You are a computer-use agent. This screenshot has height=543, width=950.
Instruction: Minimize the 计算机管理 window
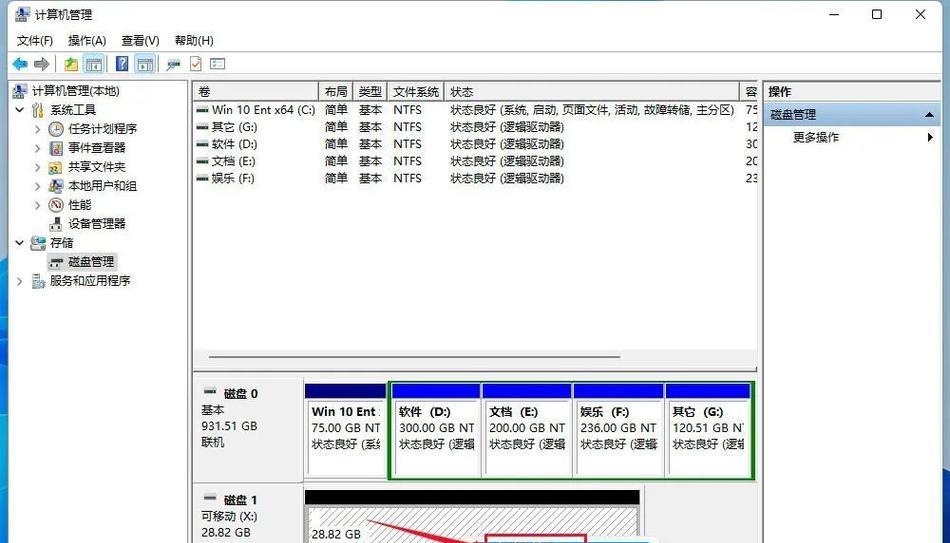click(x=834, y=15)
